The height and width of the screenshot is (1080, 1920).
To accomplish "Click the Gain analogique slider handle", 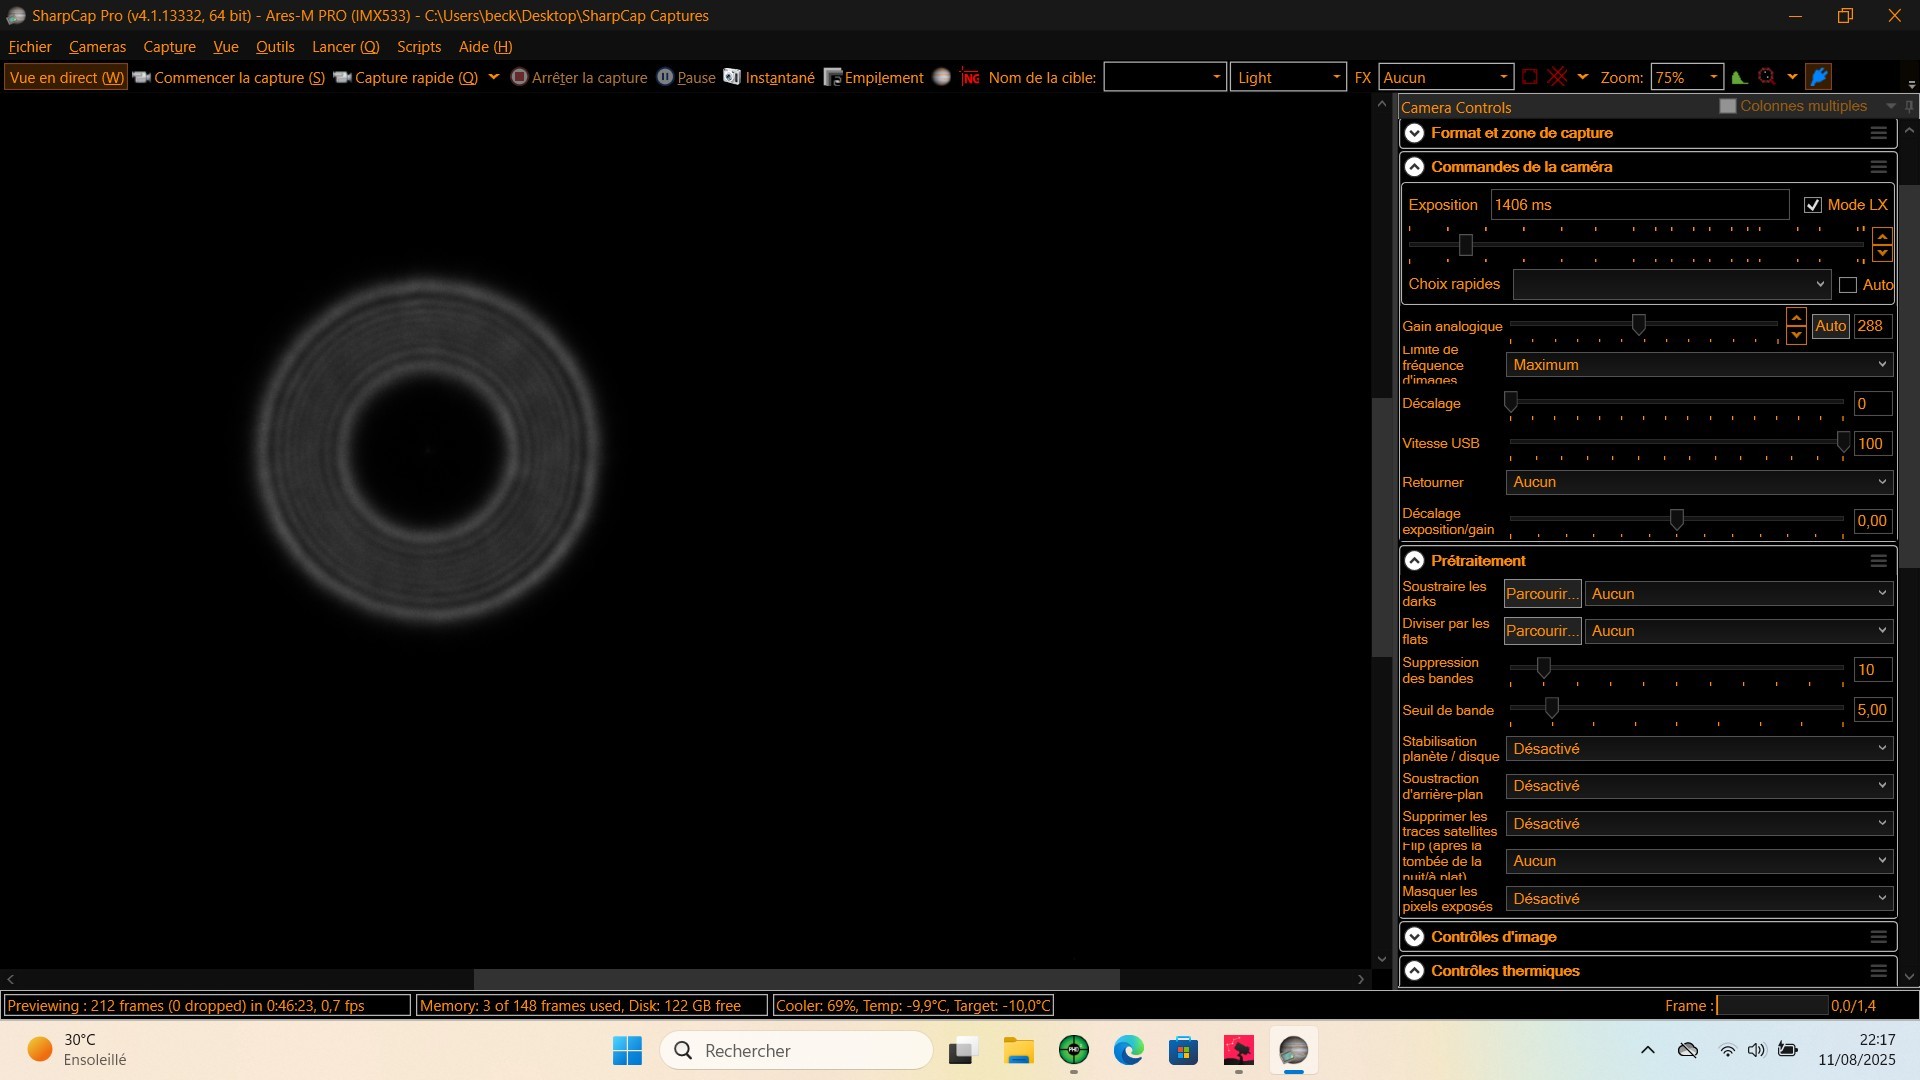I will point(1638,324).
